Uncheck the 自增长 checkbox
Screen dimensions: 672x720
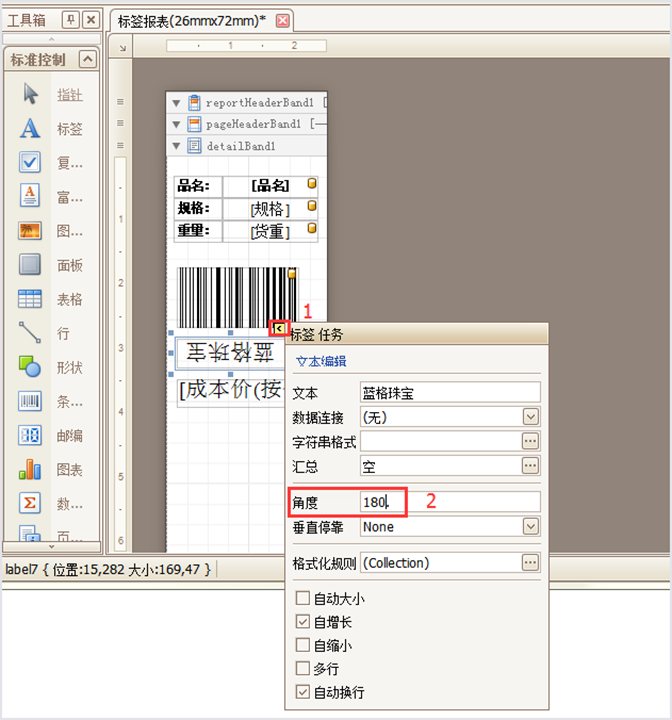[x=303, y=622]
